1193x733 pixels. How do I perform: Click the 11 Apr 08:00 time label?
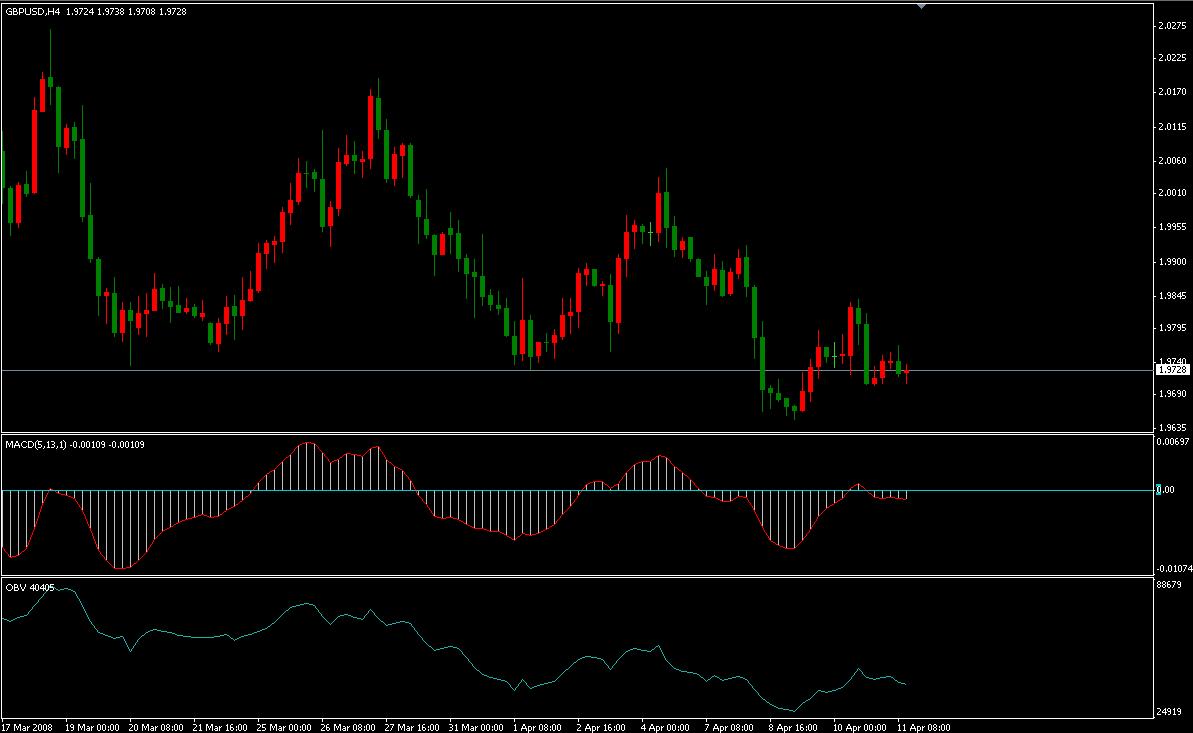pos(923,728)
